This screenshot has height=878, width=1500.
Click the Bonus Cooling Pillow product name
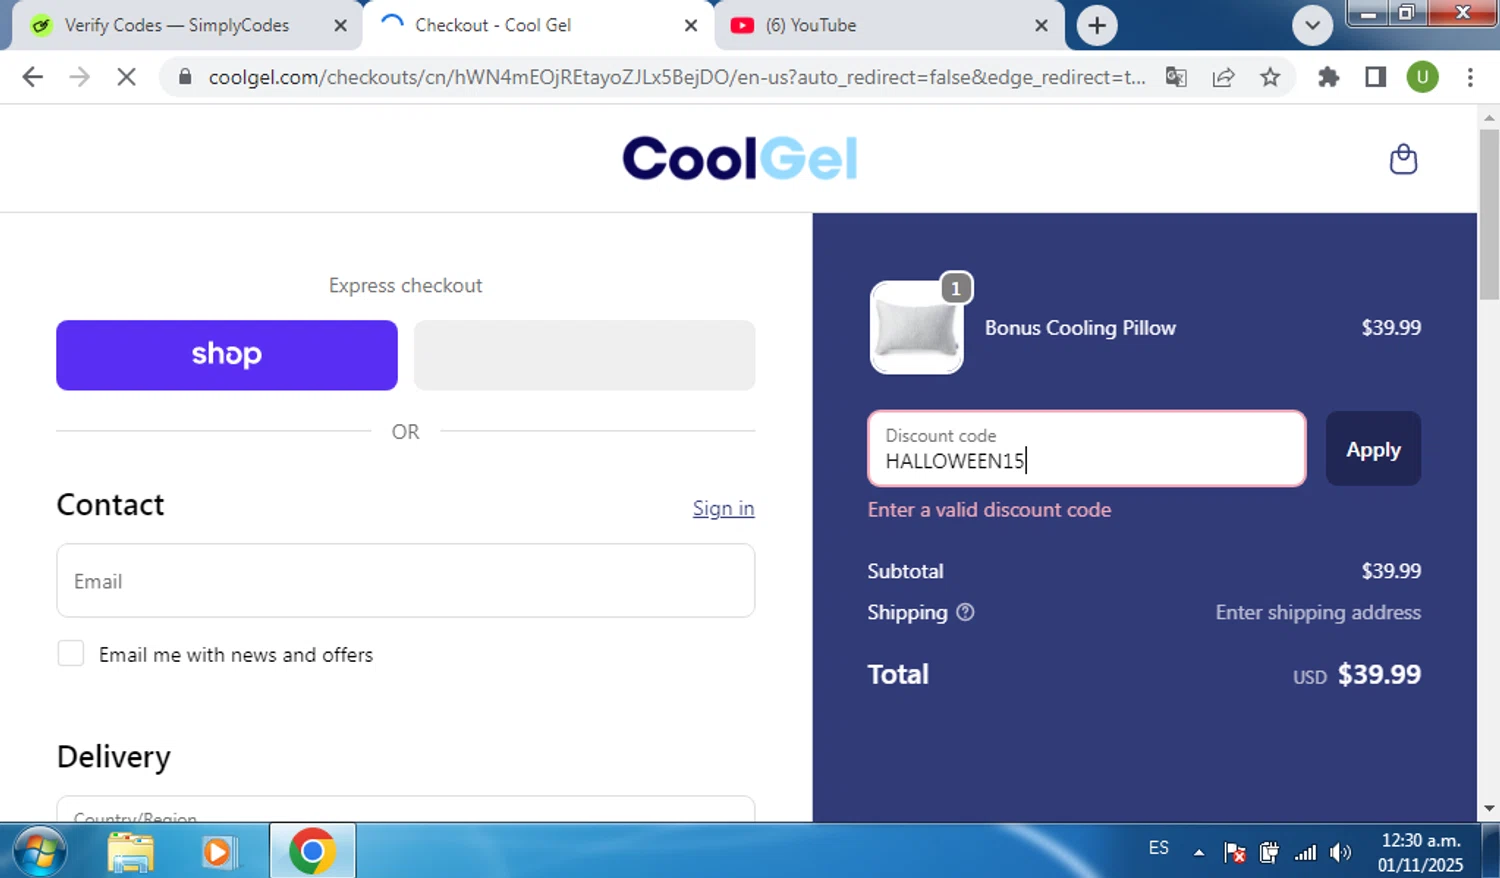point(1080,328)
